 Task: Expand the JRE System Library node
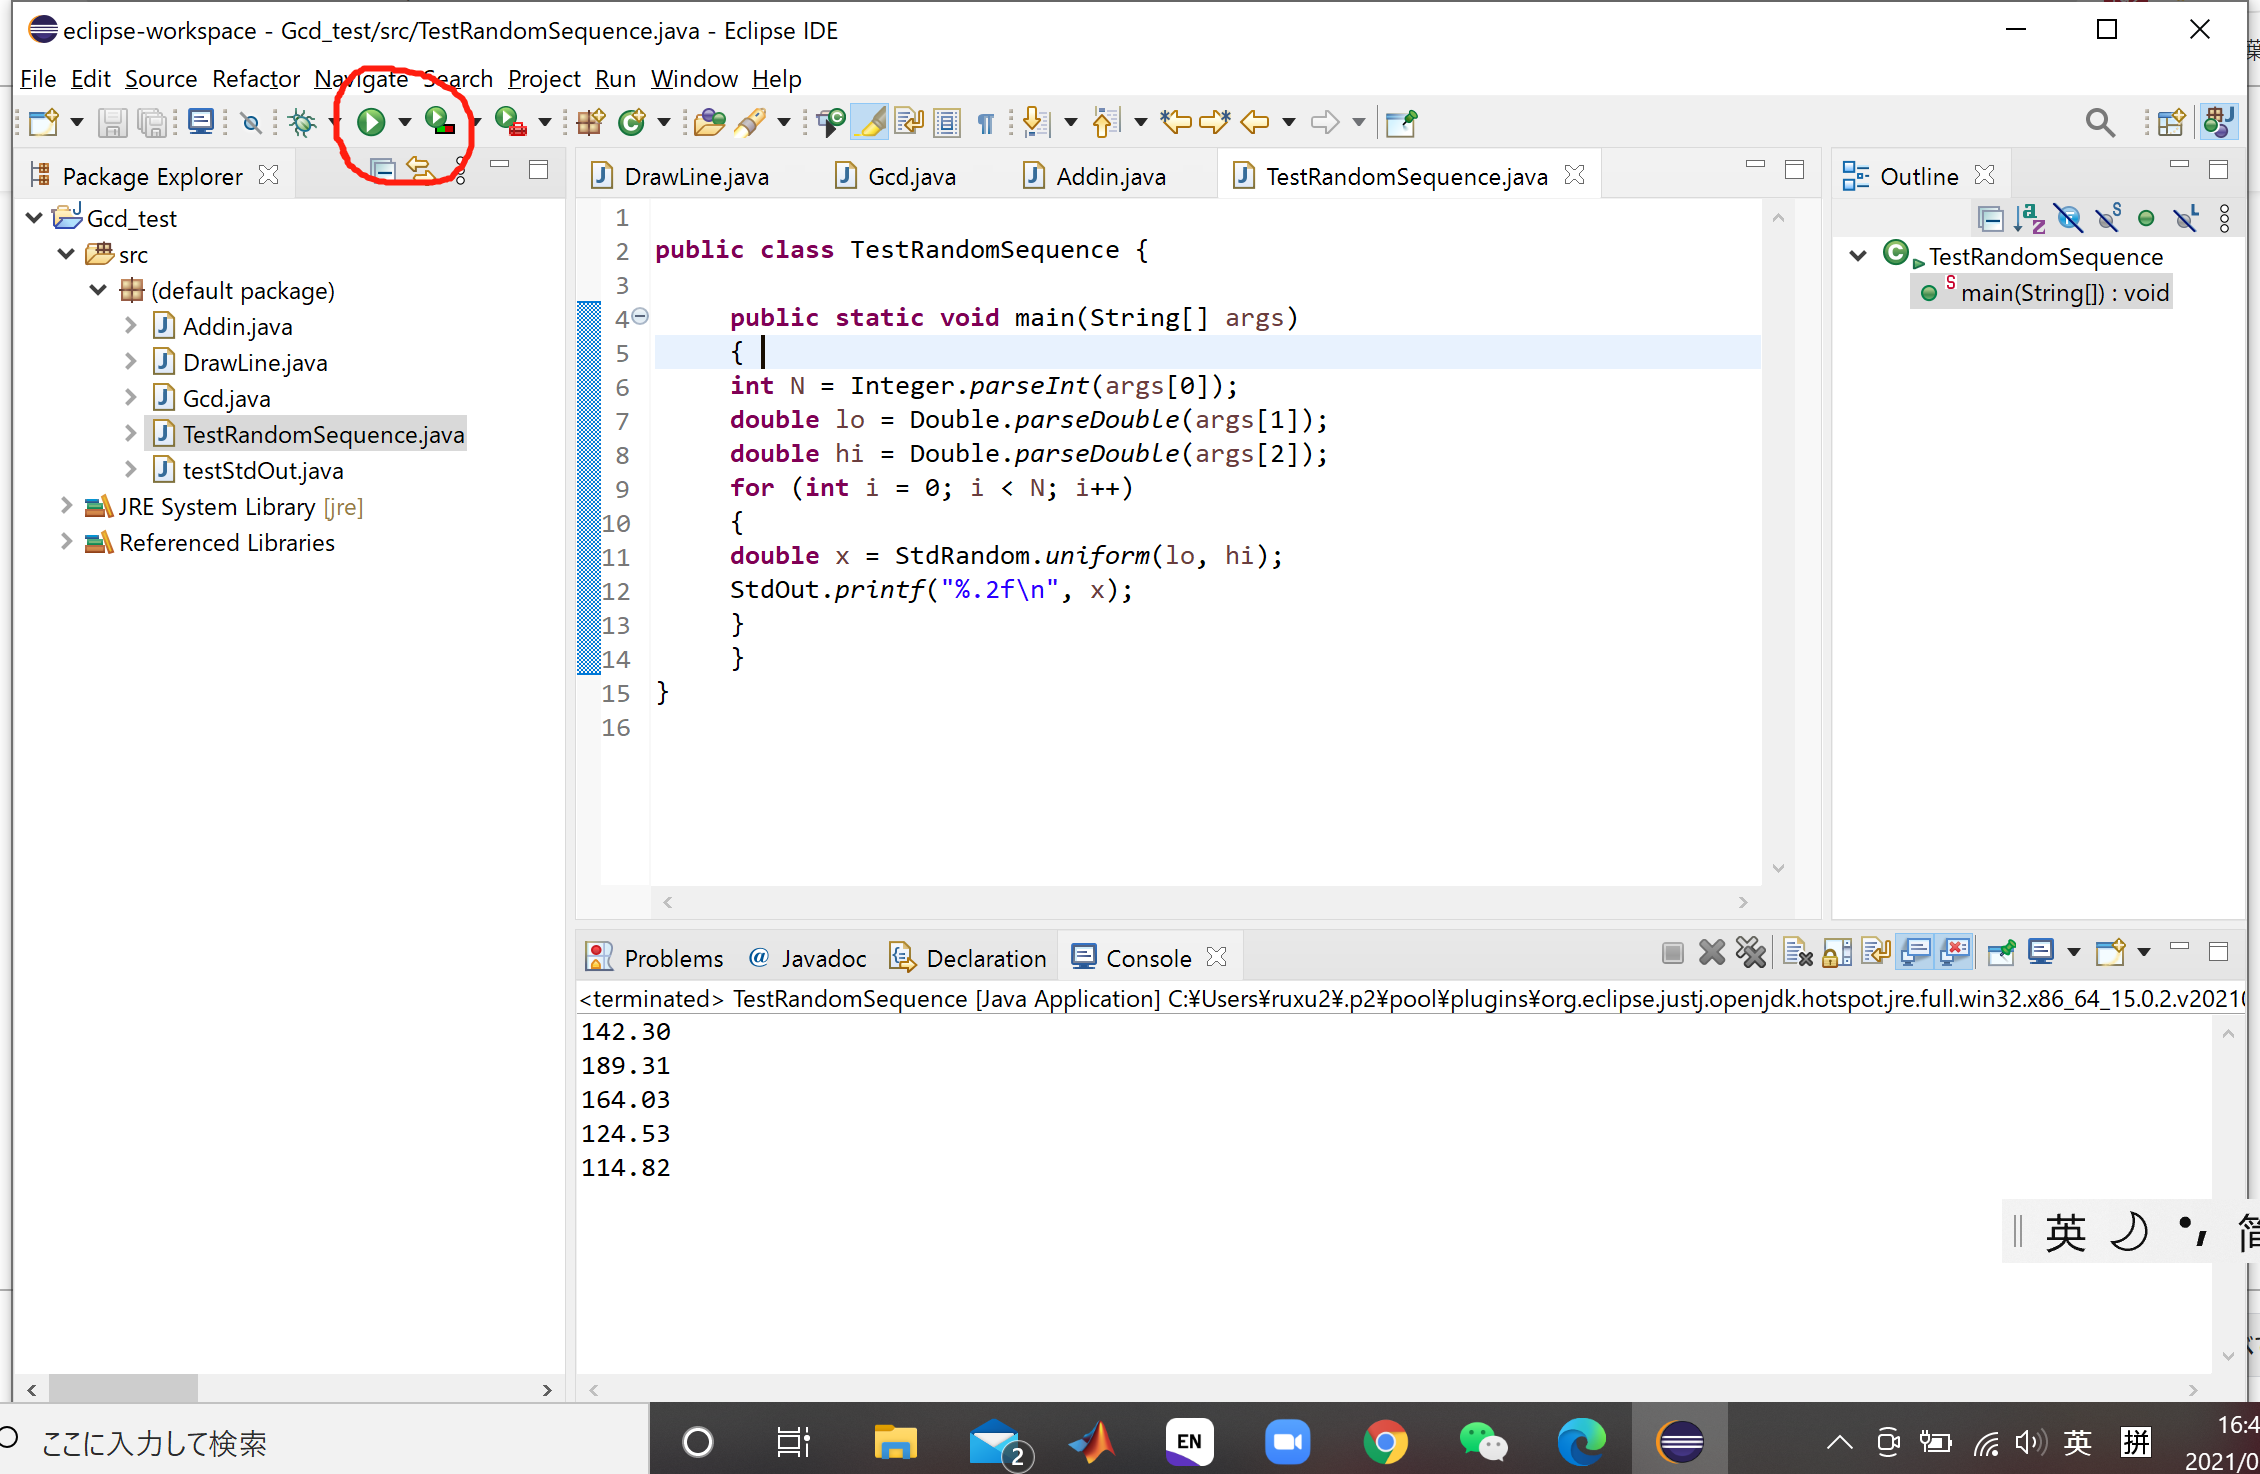click(x=66, y=506)
